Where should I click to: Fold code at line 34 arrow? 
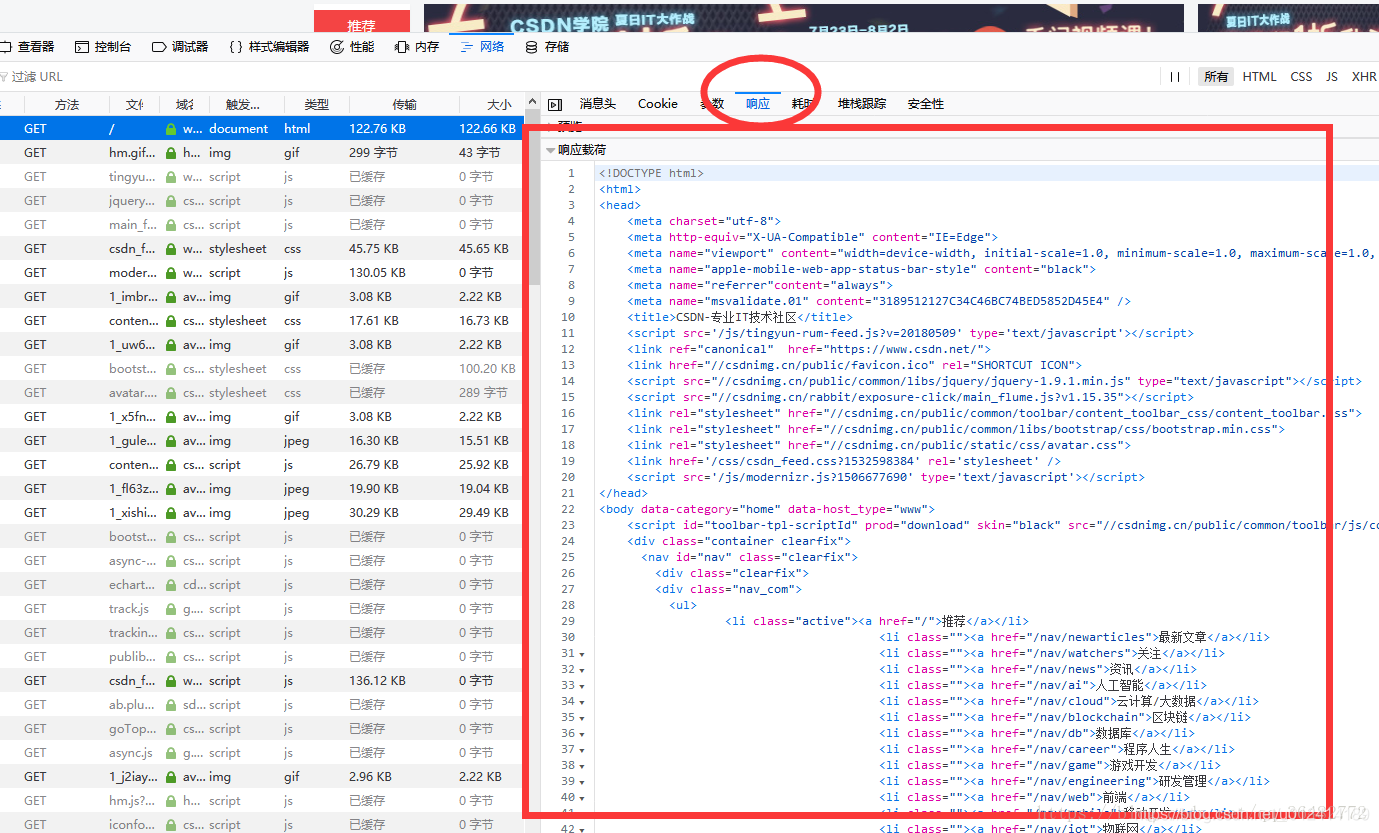click(x=582, y=702)
